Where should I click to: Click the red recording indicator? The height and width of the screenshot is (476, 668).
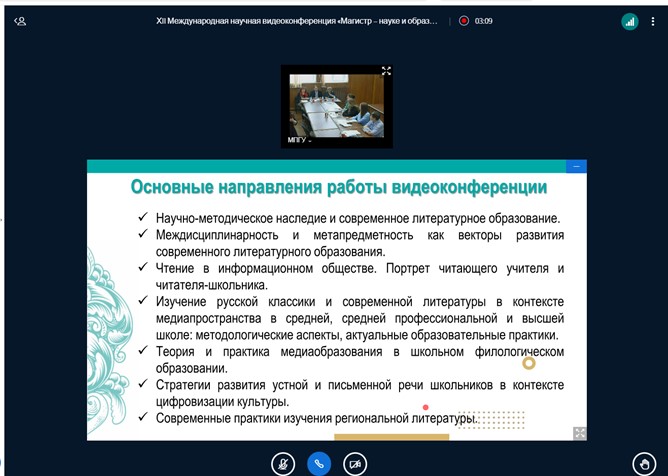pyautogui.click(x=464, y=20)
